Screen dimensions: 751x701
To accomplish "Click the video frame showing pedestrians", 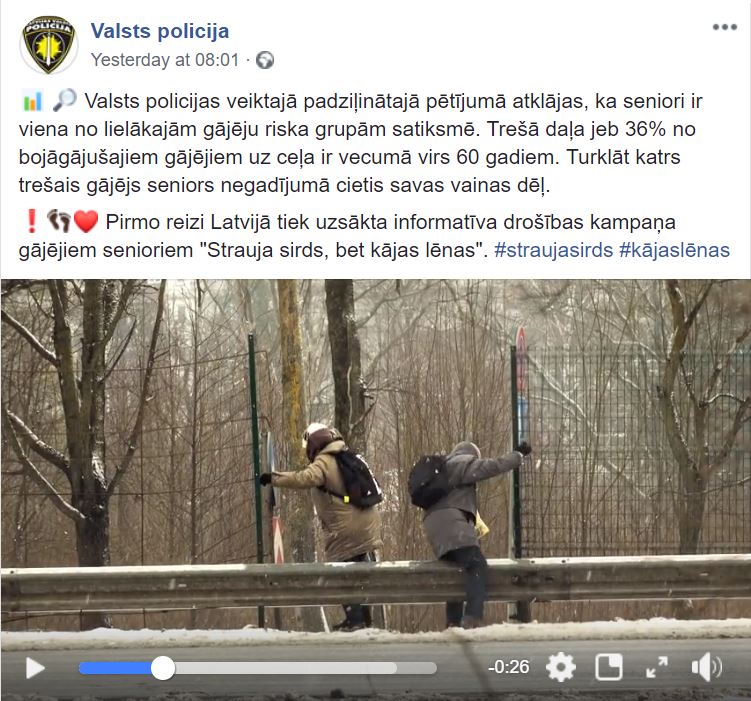I will (x=376, y=462).
